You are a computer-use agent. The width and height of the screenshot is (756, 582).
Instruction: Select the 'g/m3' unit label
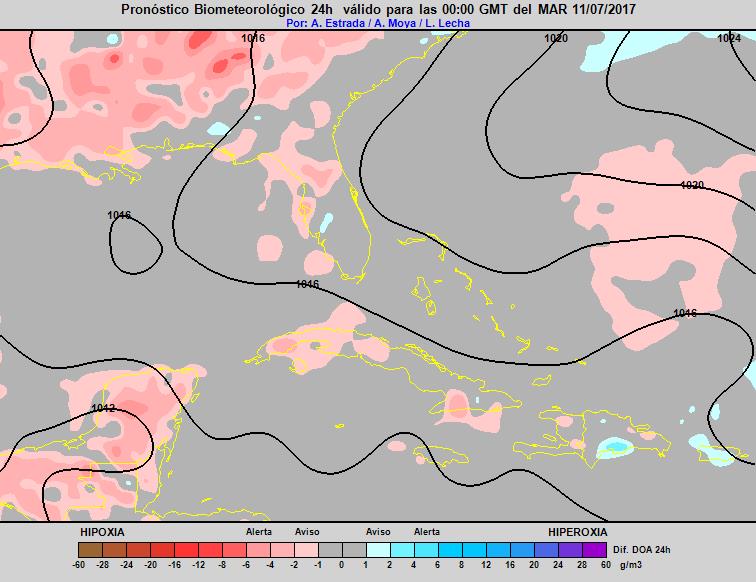click(x=631, y=565)
